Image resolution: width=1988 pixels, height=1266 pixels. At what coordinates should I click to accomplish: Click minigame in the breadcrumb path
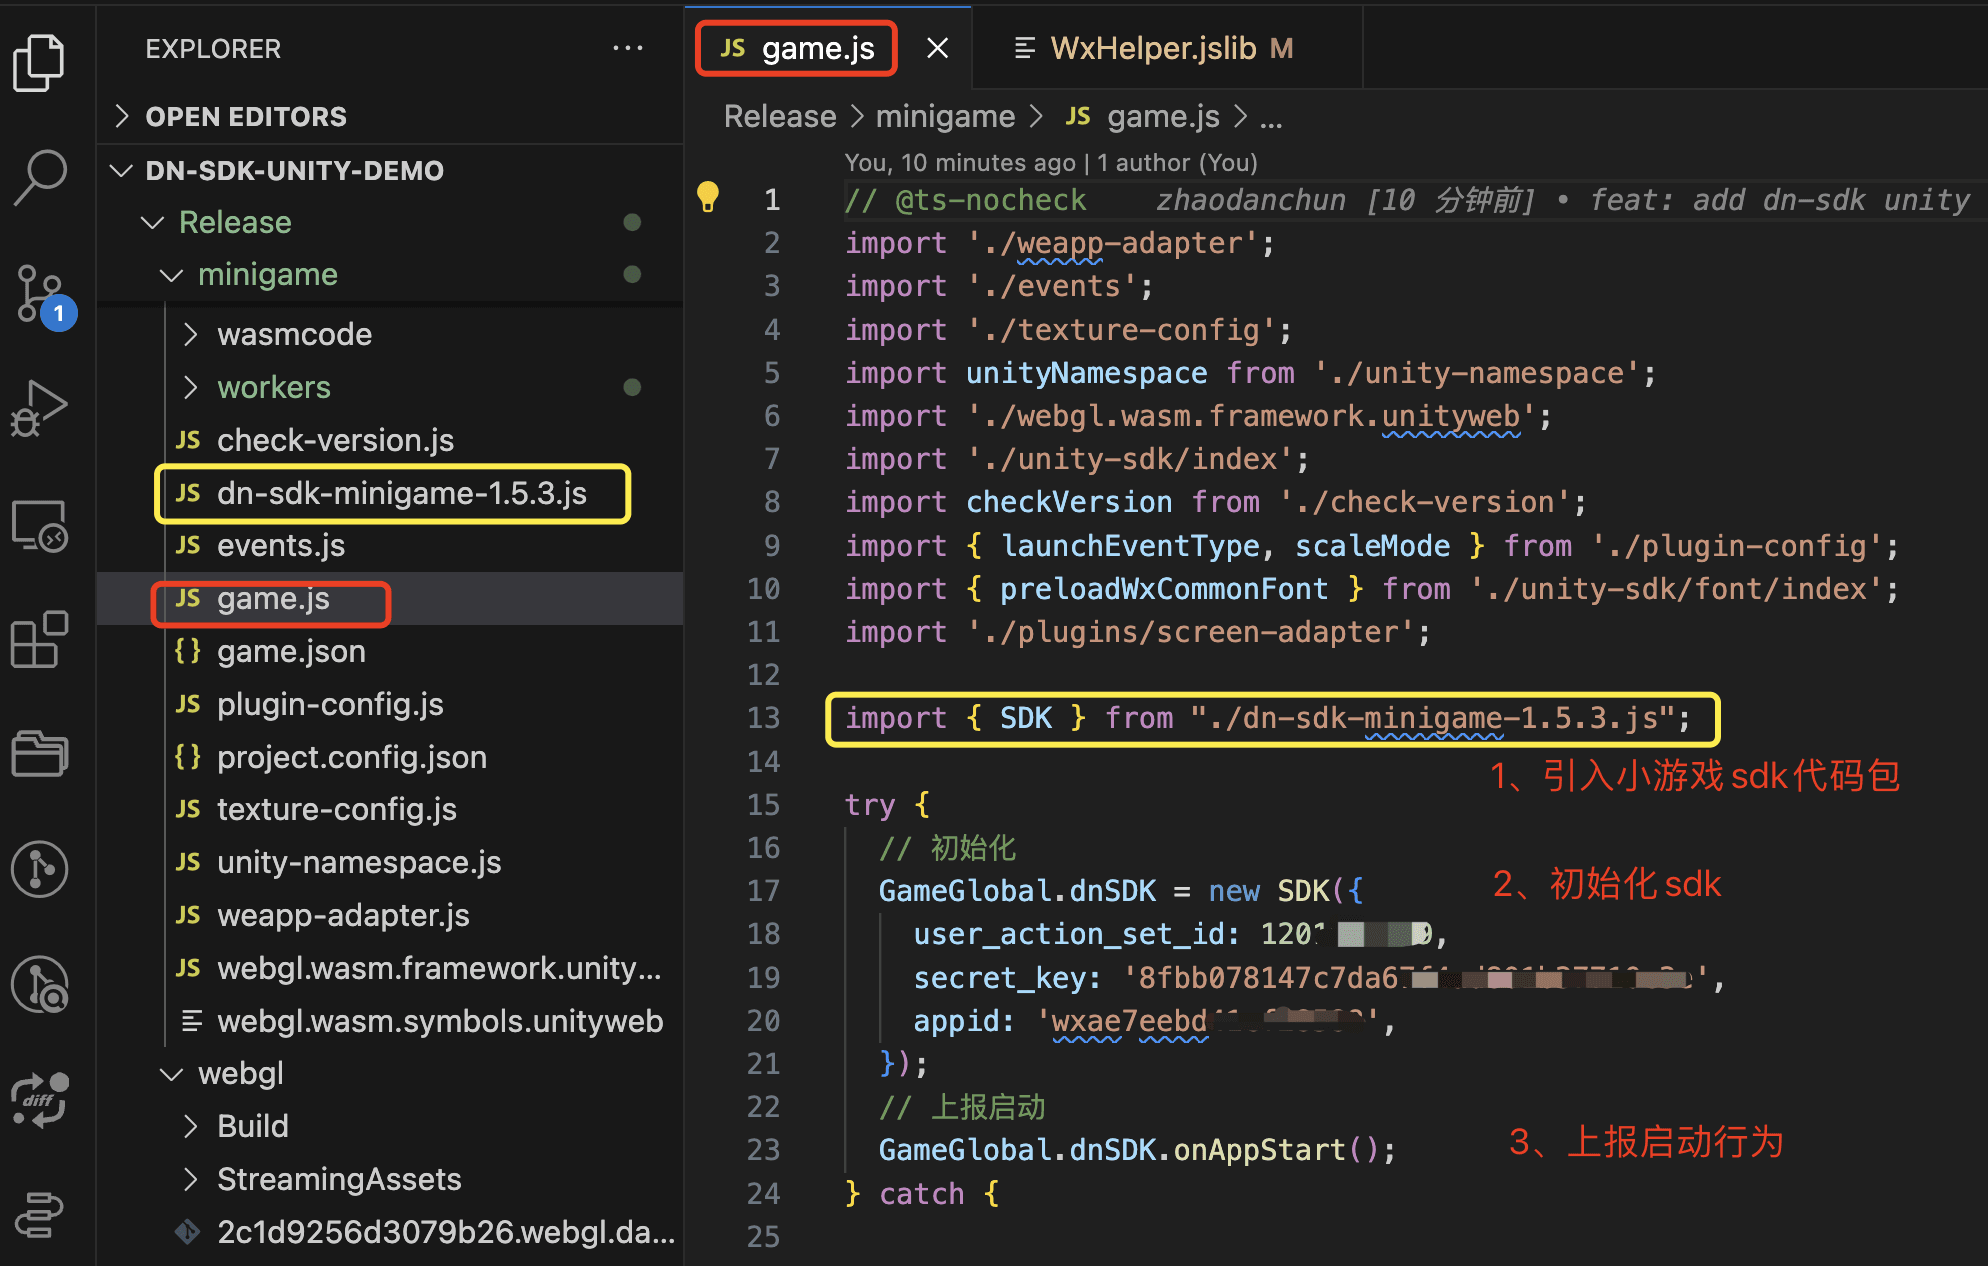pyautogui.click(x=945, y=117)
